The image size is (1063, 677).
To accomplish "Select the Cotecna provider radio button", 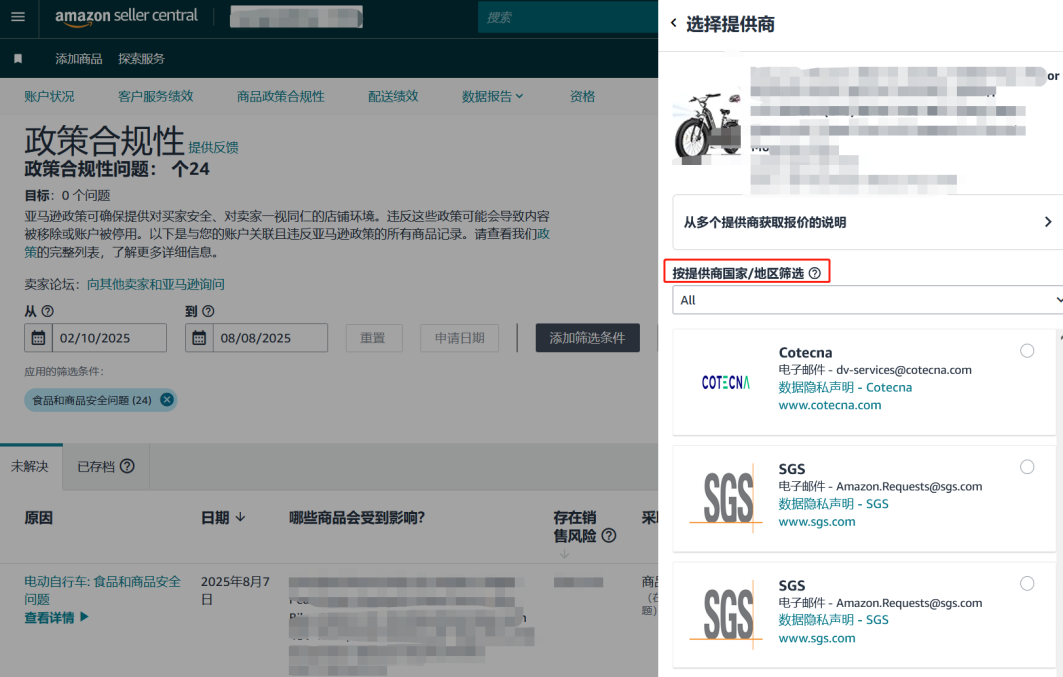I will [1027, 351].
